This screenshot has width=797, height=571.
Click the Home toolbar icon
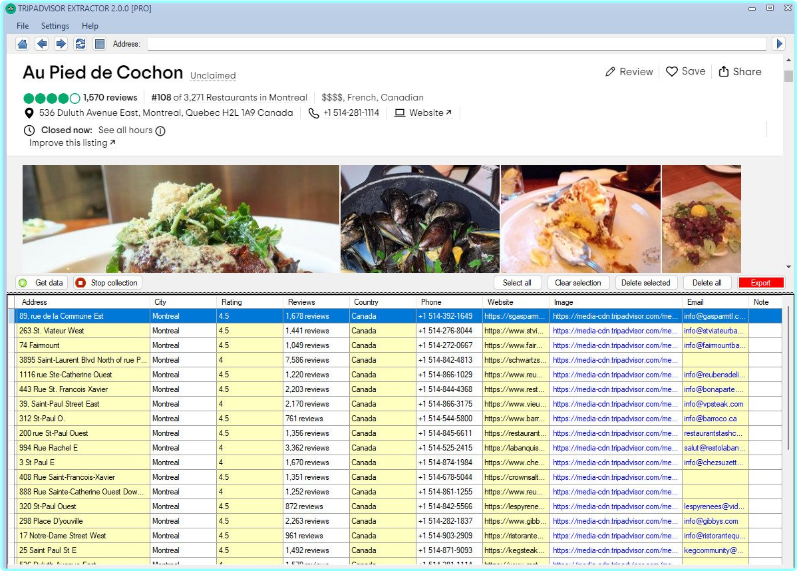coord(22,44)
